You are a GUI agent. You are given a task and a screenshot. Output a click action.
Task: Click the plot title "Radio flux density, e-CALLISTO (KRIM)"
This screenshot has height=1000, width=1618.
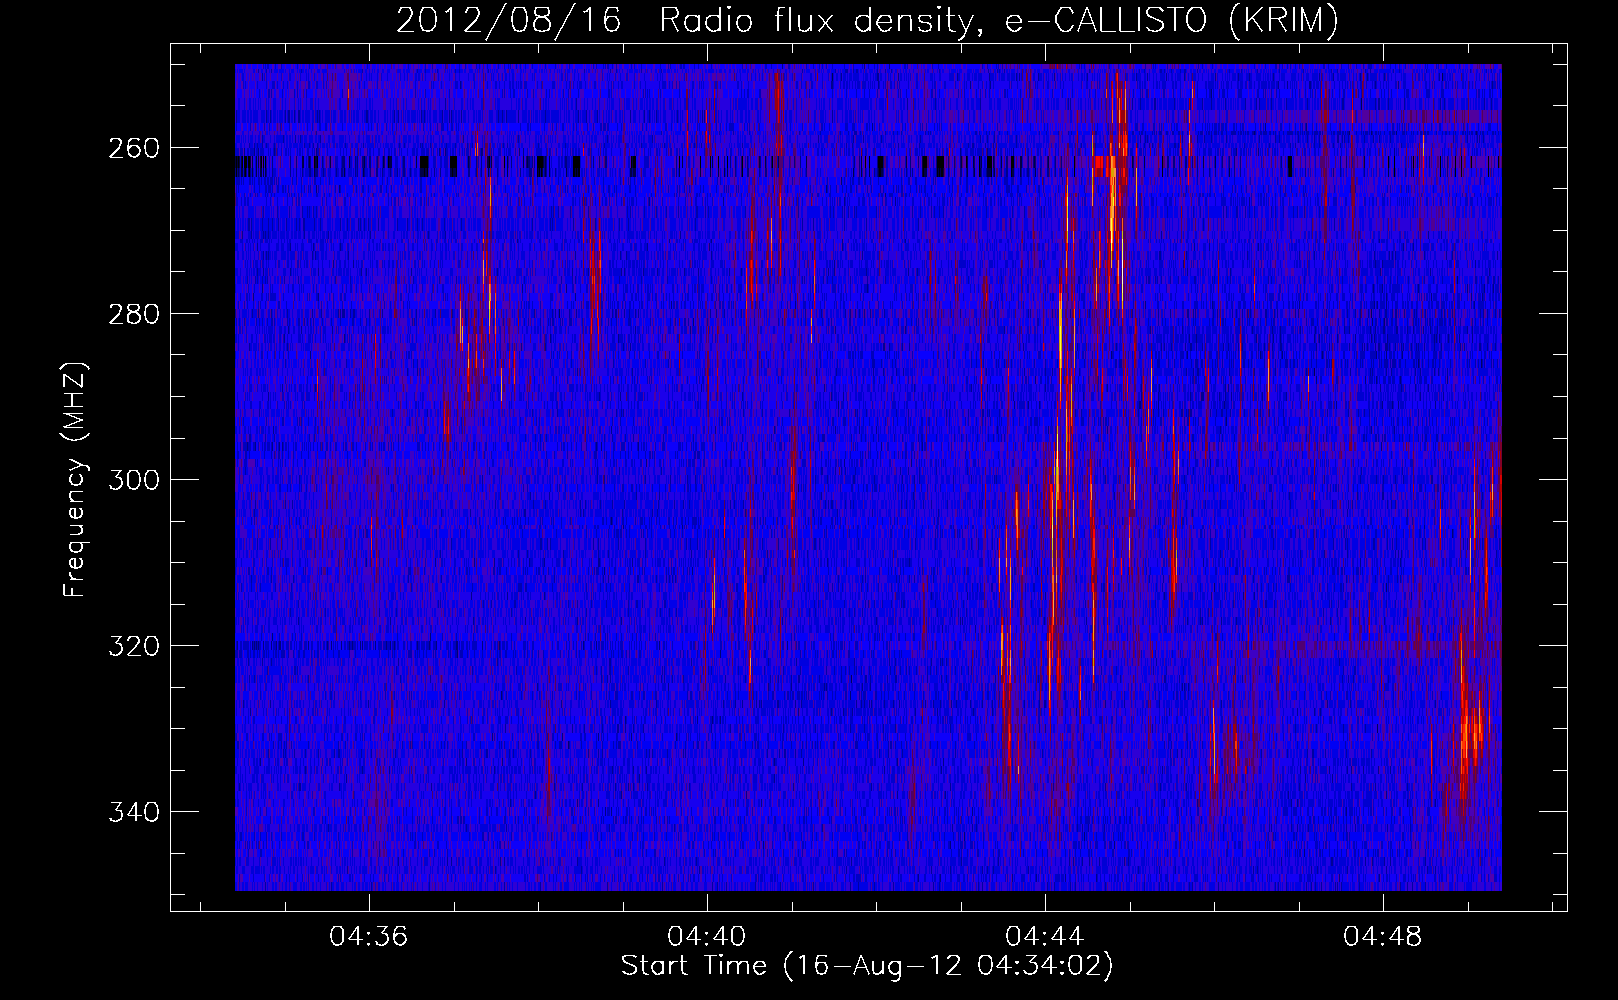coord(998,21)
